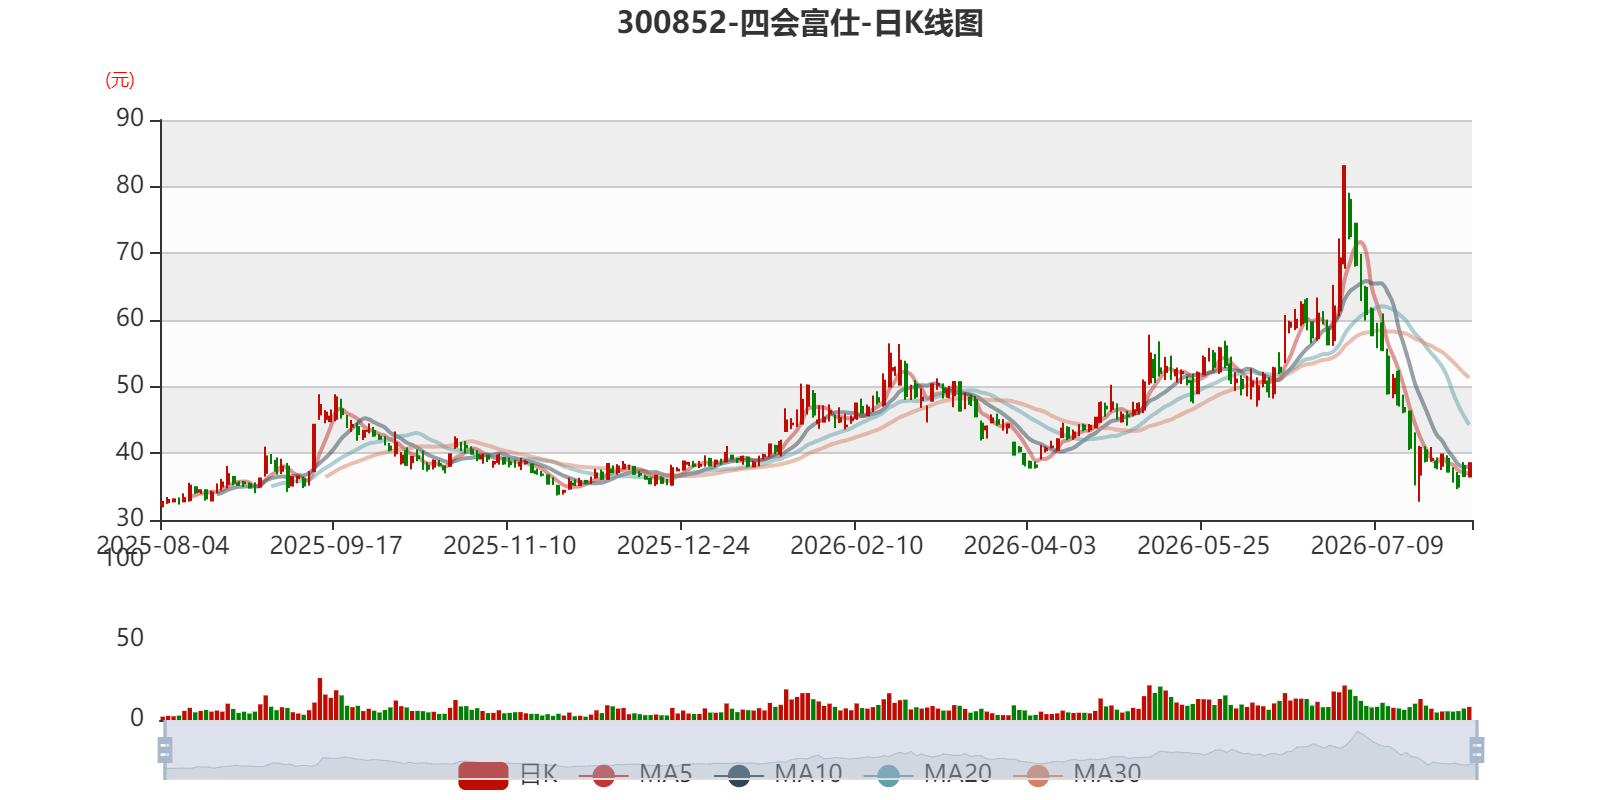Screen dimensions: 1600x800
Task: Toggle the 日K candlestick legend icon
Action: (x=483, y=775)
